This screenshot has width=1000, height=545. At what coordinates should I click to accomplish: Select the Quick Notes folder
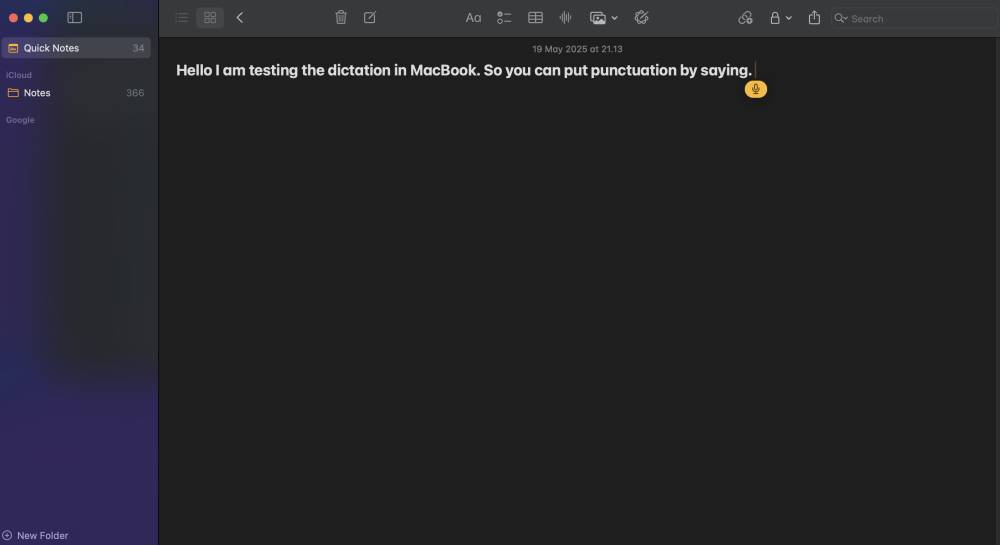coord(76,48)
